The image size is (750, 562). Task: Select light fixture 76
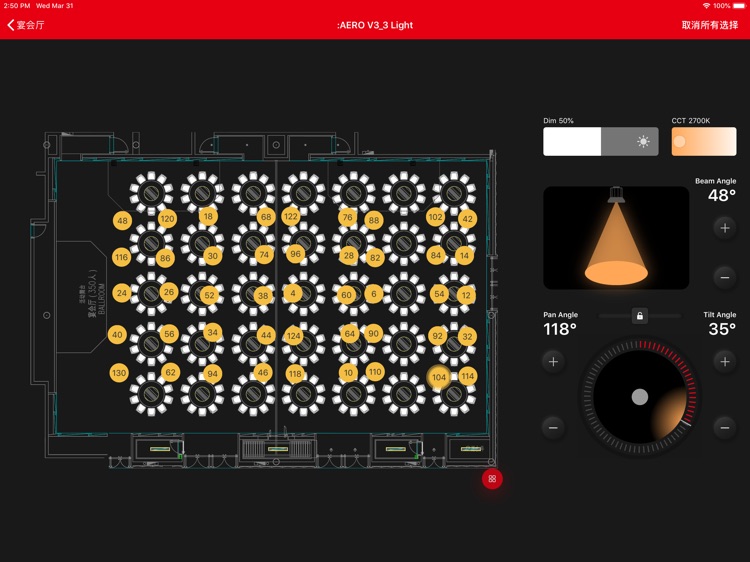348,217
